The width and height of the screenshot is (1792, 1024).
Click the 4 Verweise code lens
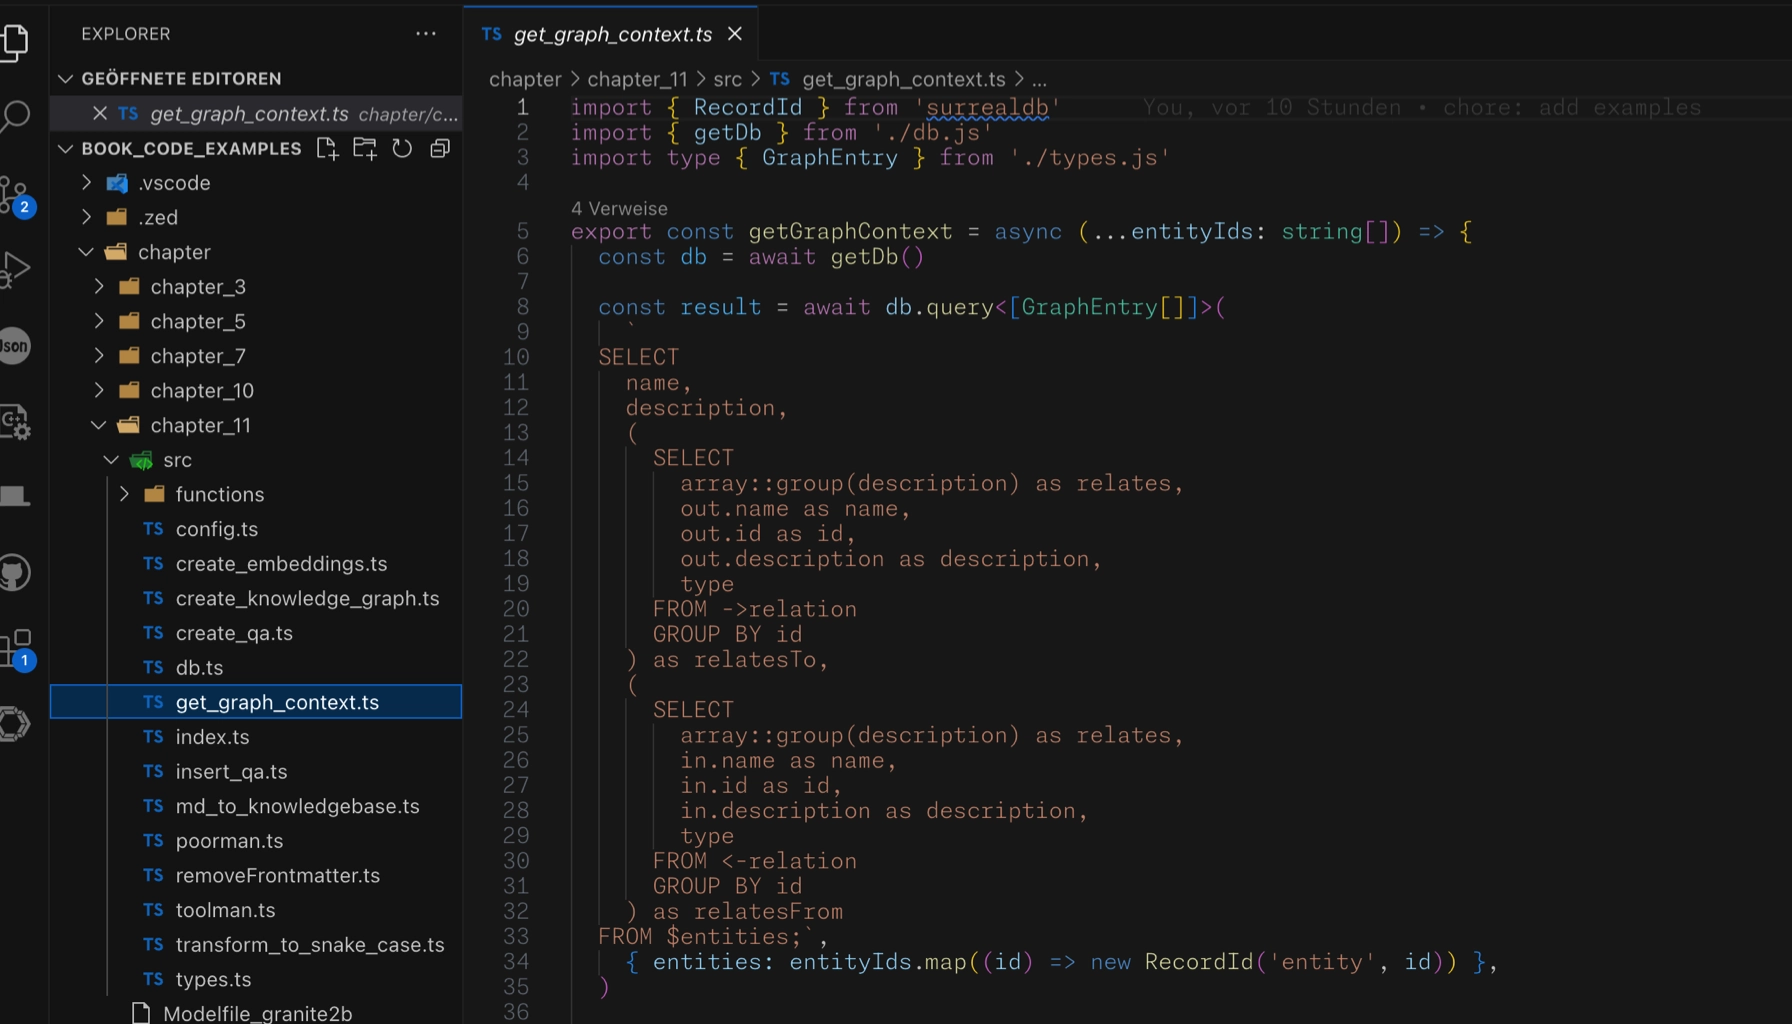pyautogui.click(x=619, y=208)
